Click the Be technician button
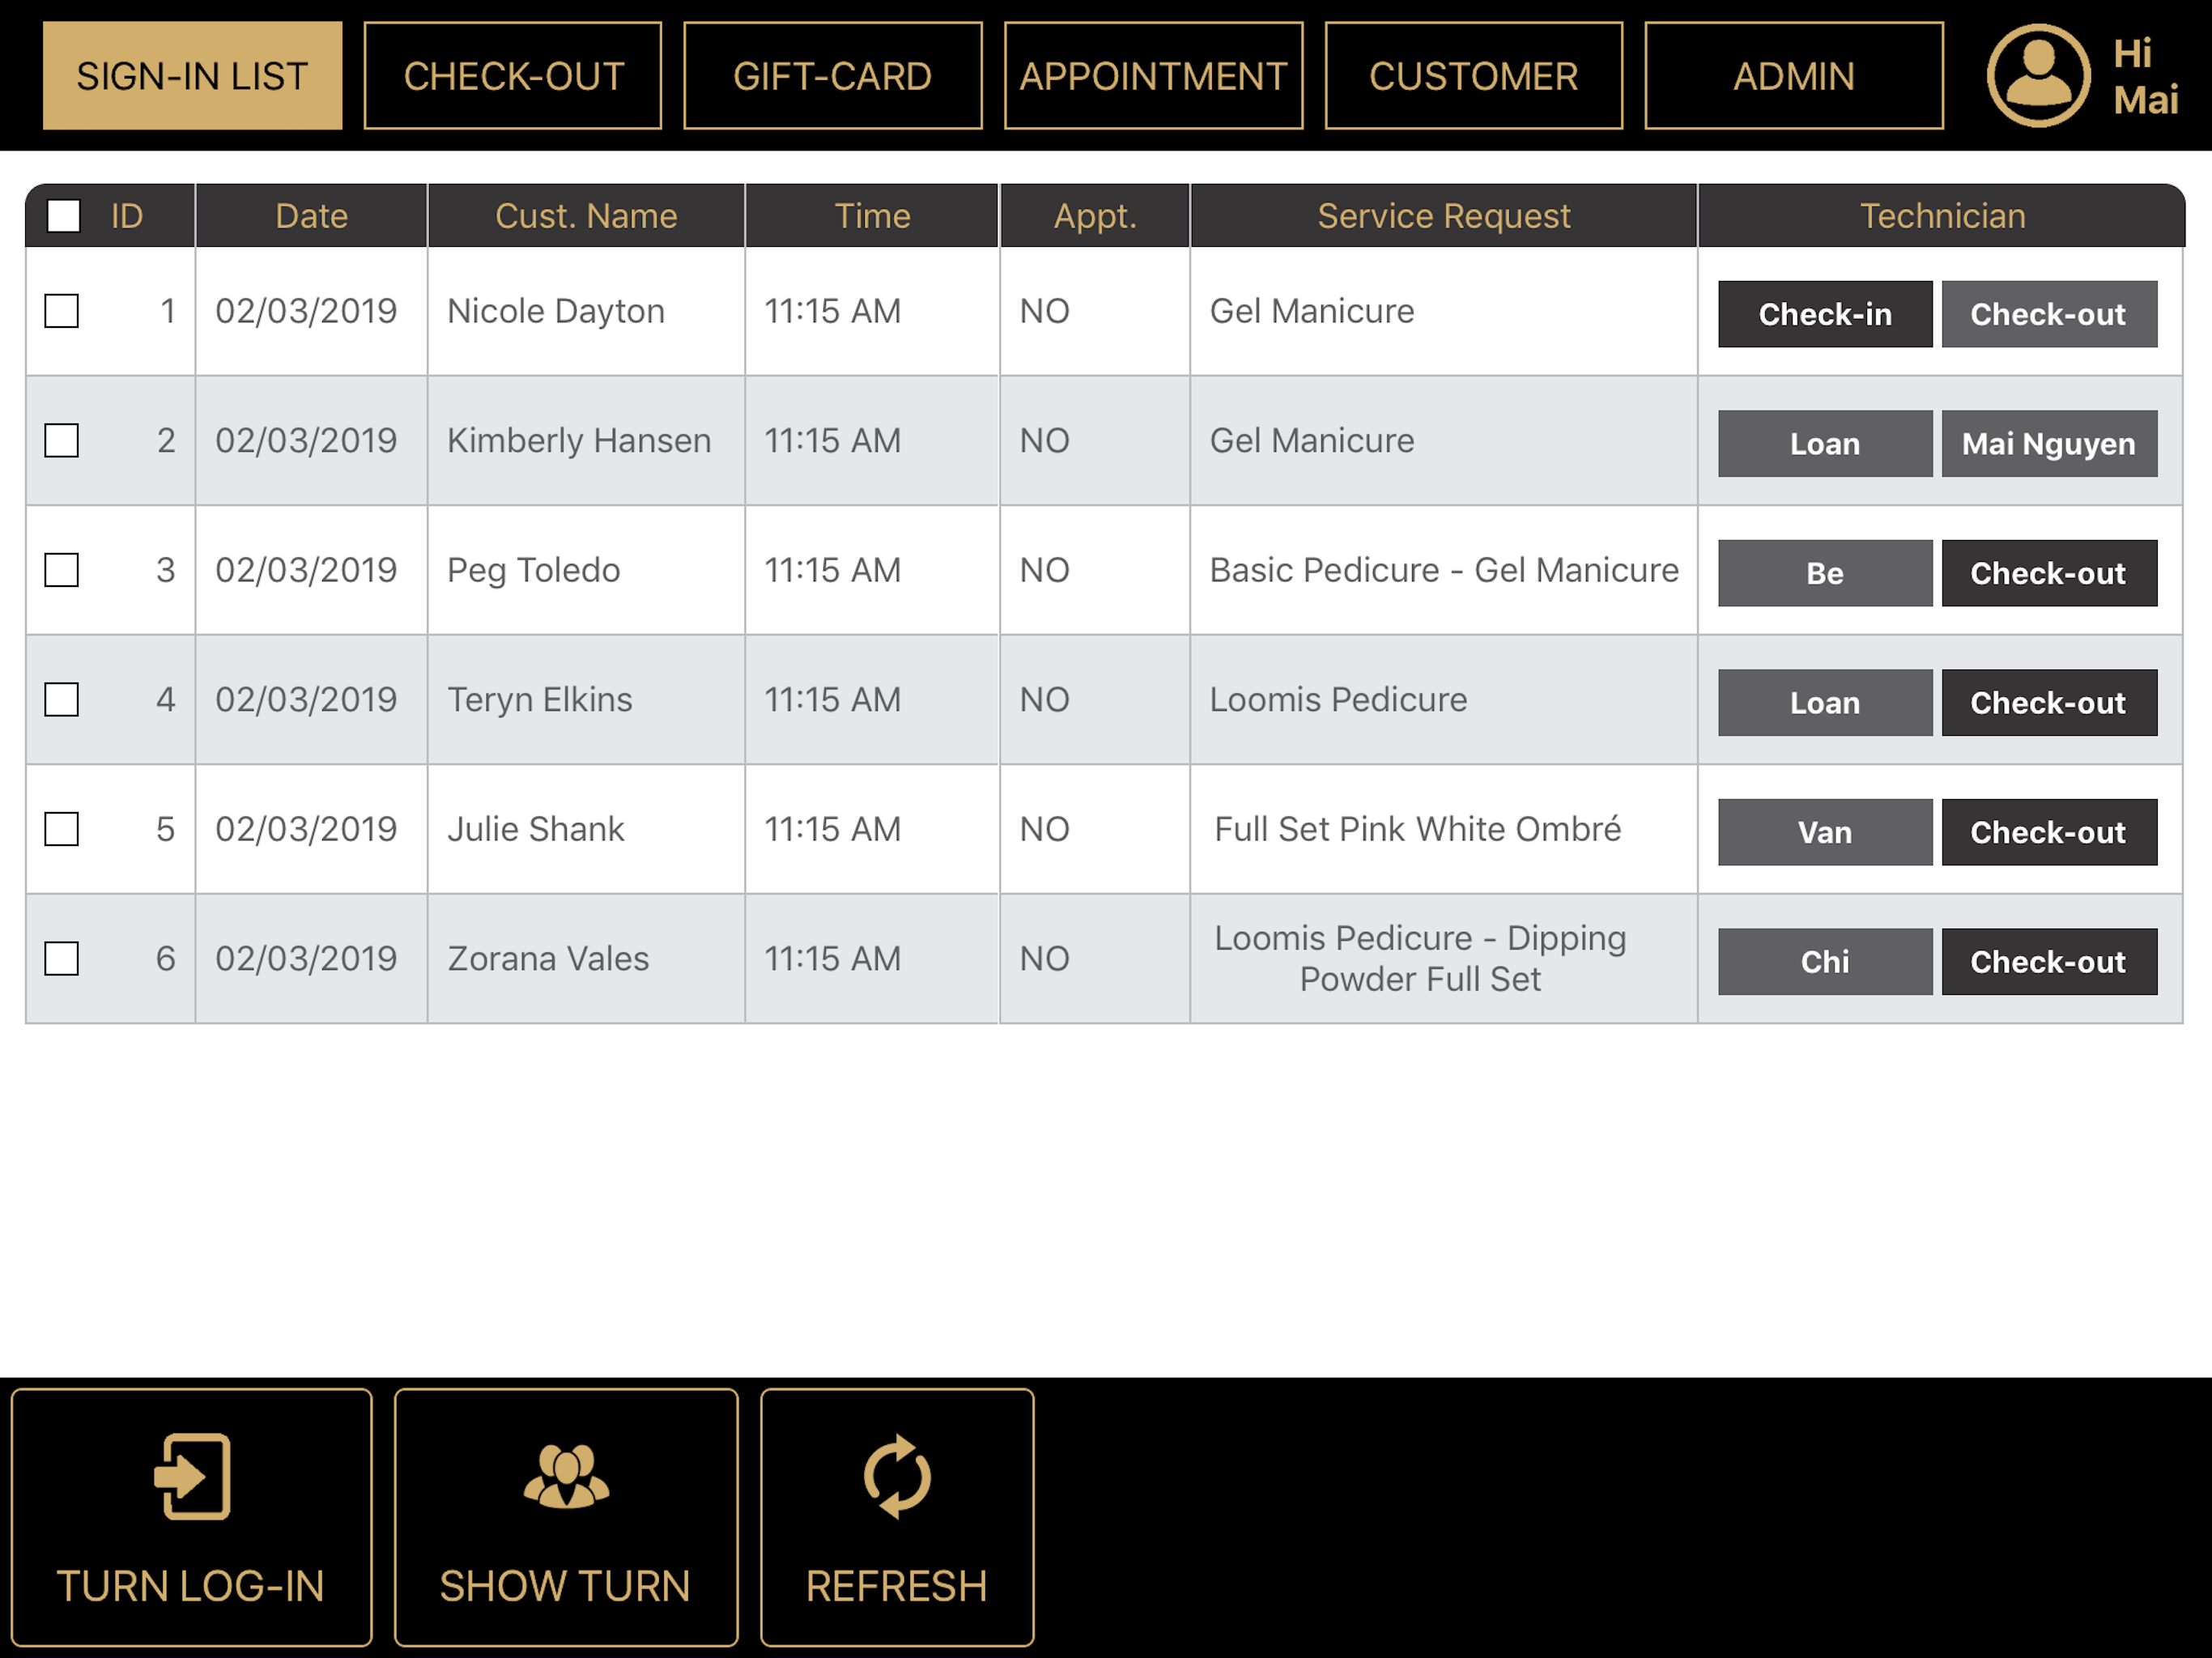Viewport: 2212px width, 1658px height. pos(1825,573)
